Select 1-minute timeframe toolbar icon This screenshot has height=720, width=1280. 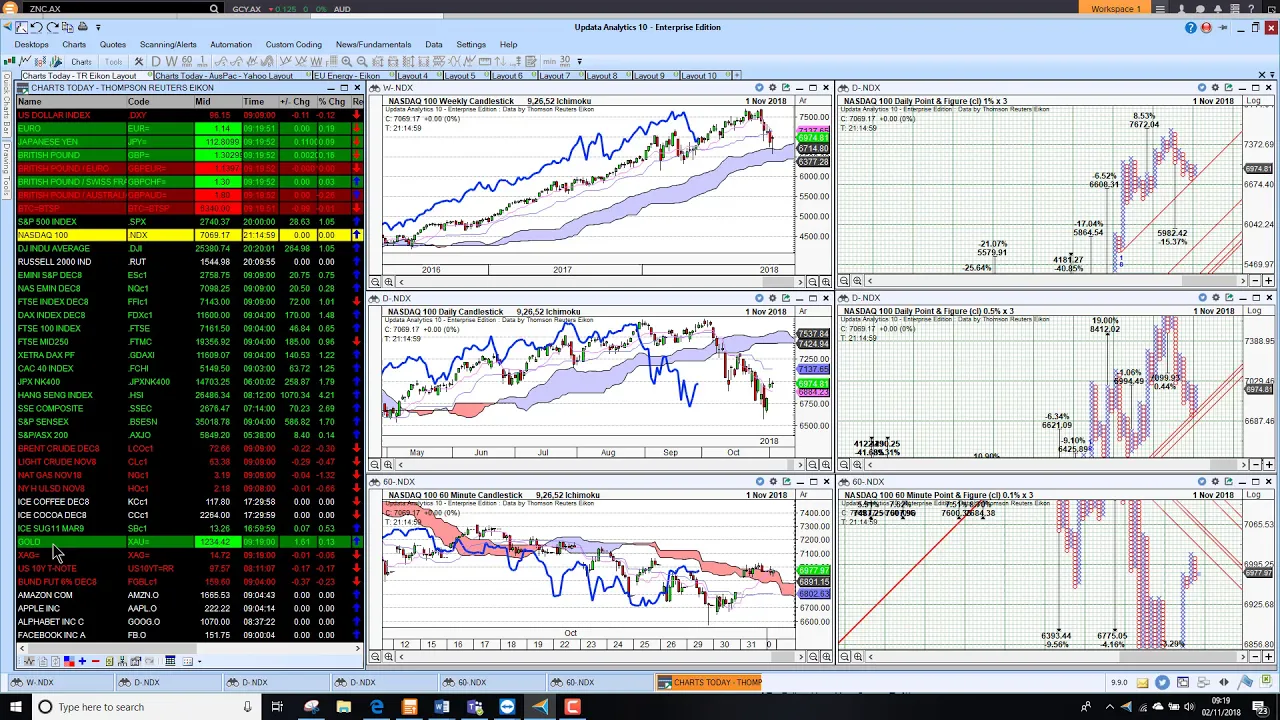point(203,61)
